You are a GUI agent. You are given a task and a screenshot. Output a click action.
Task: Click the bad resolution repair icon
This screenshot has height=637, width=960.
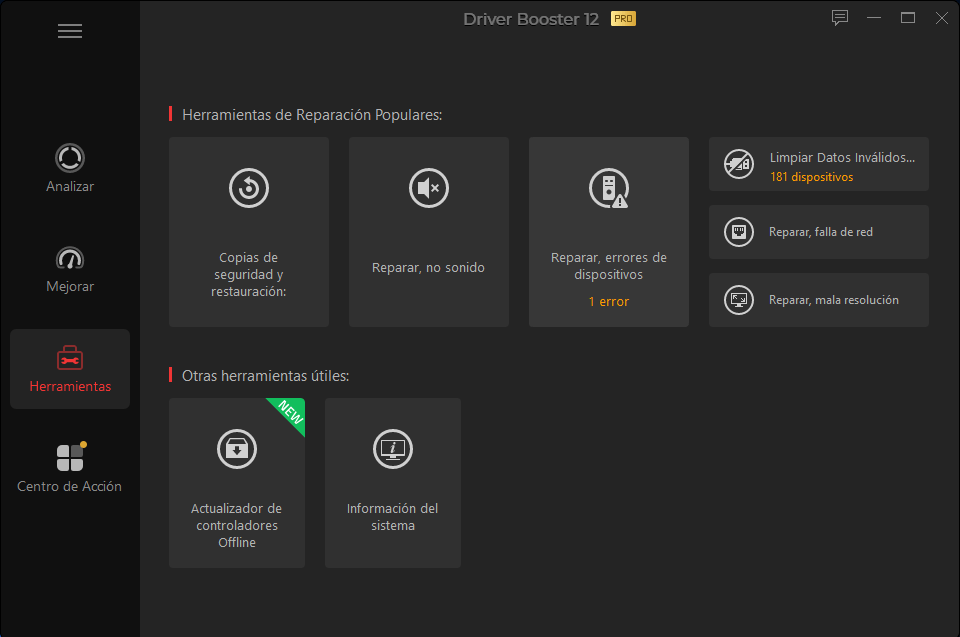point(739,300)
